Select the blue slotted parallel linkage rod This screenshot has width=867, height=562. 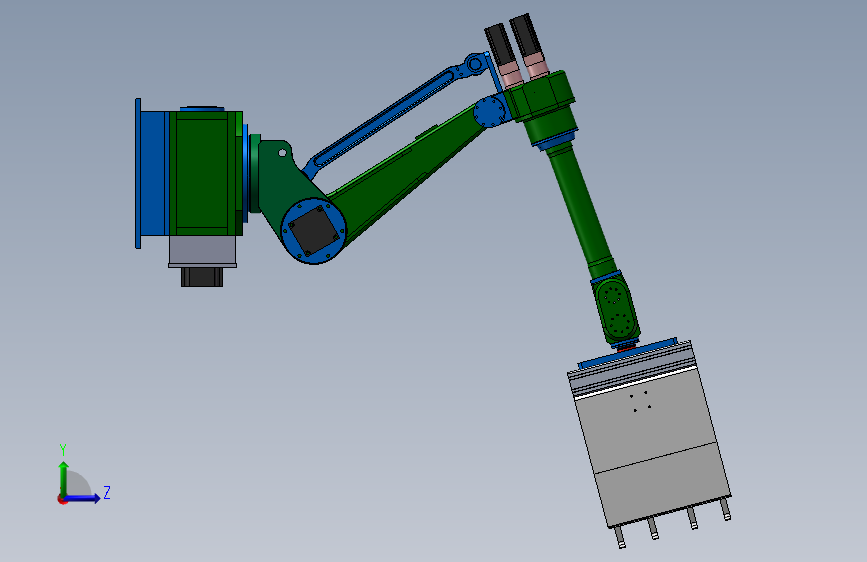click(395, 113)
